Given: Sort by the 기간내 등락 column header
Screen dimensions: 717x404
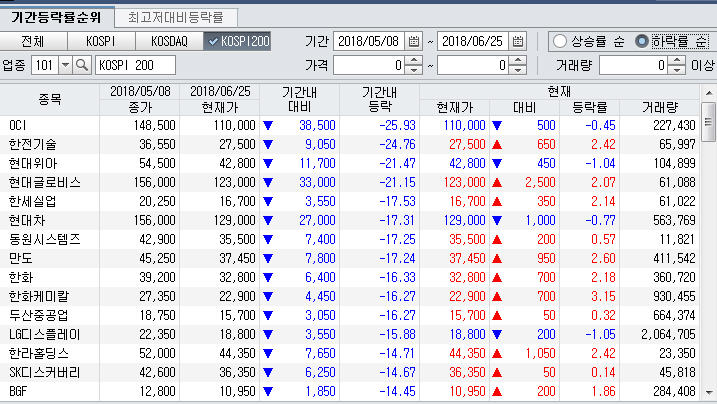Looking at the screenshot, I should tap(380, 99).
